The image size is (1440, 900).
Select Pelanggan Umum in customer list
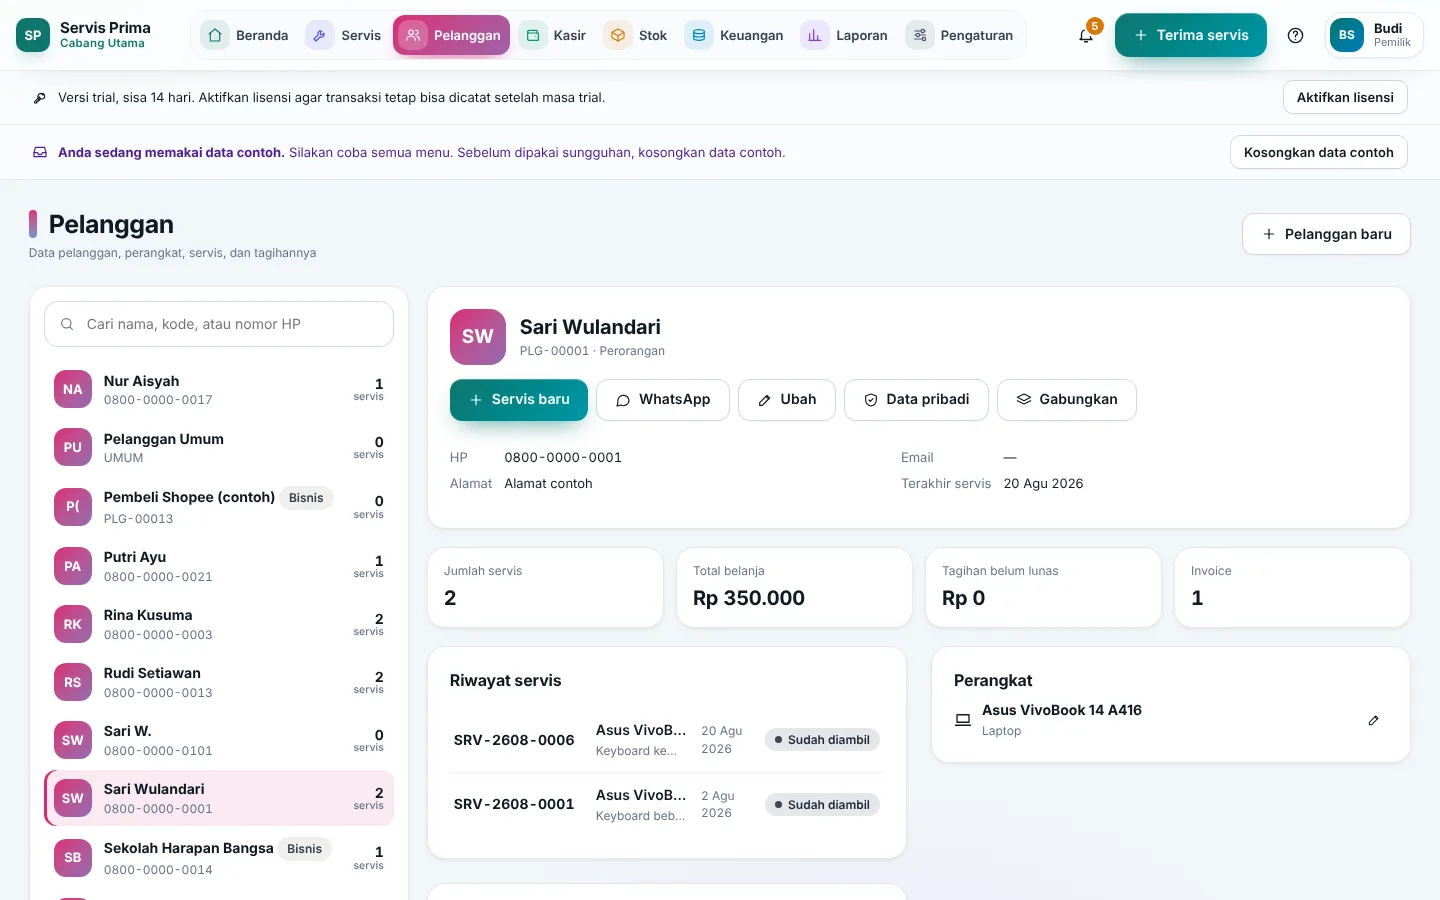(219, 447)
